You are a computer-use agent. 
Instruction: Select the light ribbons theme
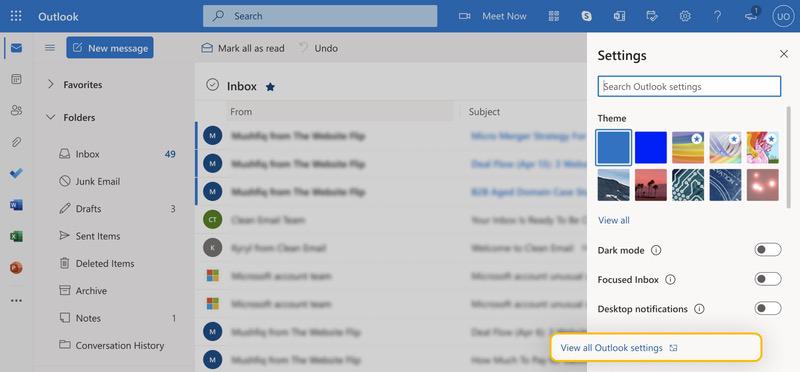(x=725, y=147)
